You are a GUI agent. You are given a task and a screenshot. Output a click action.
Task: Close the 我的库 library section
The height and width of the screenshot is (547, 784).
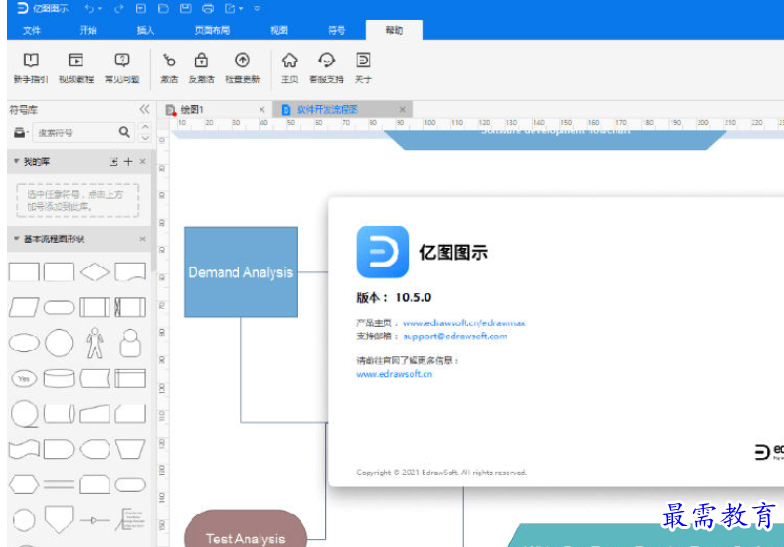[x=142, y=162]
